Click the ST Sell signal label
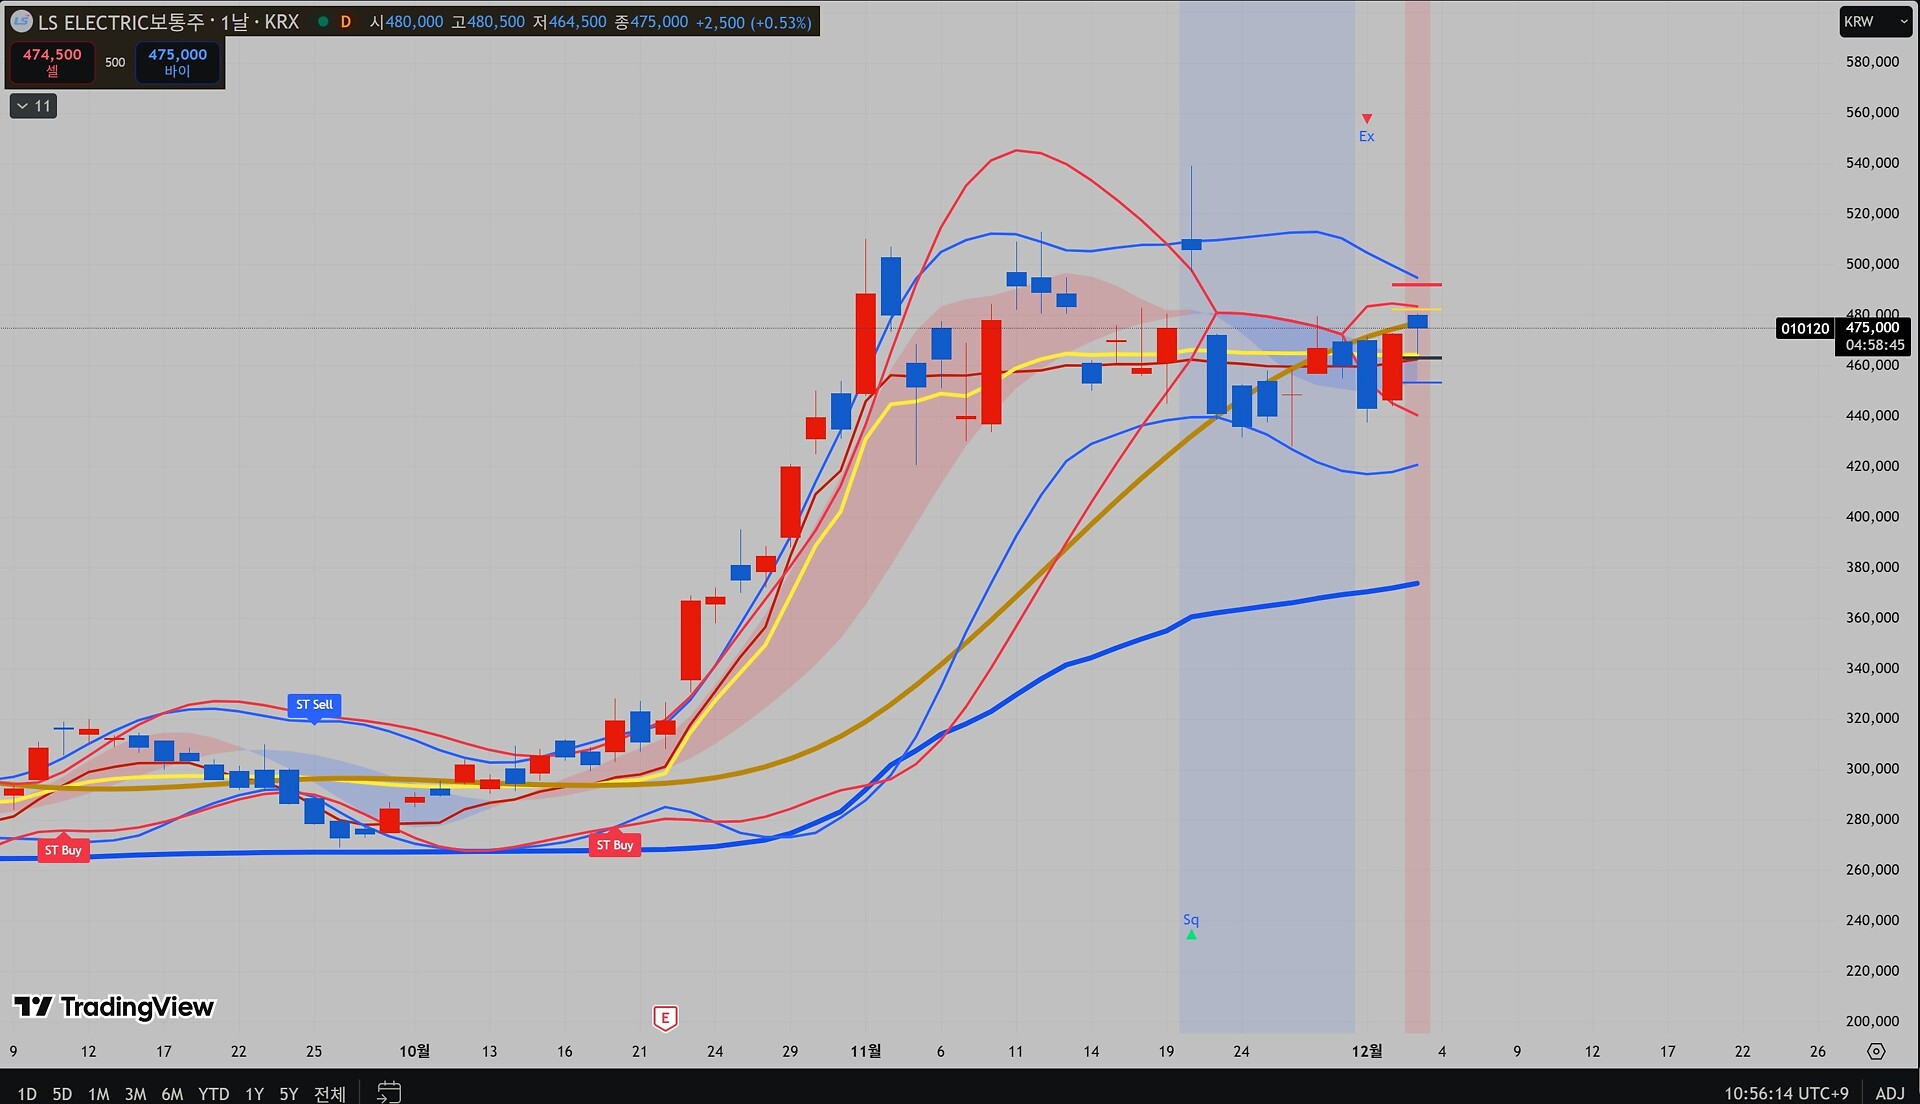This screenshot has width=1920, height=1104. pyautogui.click(x=314, y=705)
